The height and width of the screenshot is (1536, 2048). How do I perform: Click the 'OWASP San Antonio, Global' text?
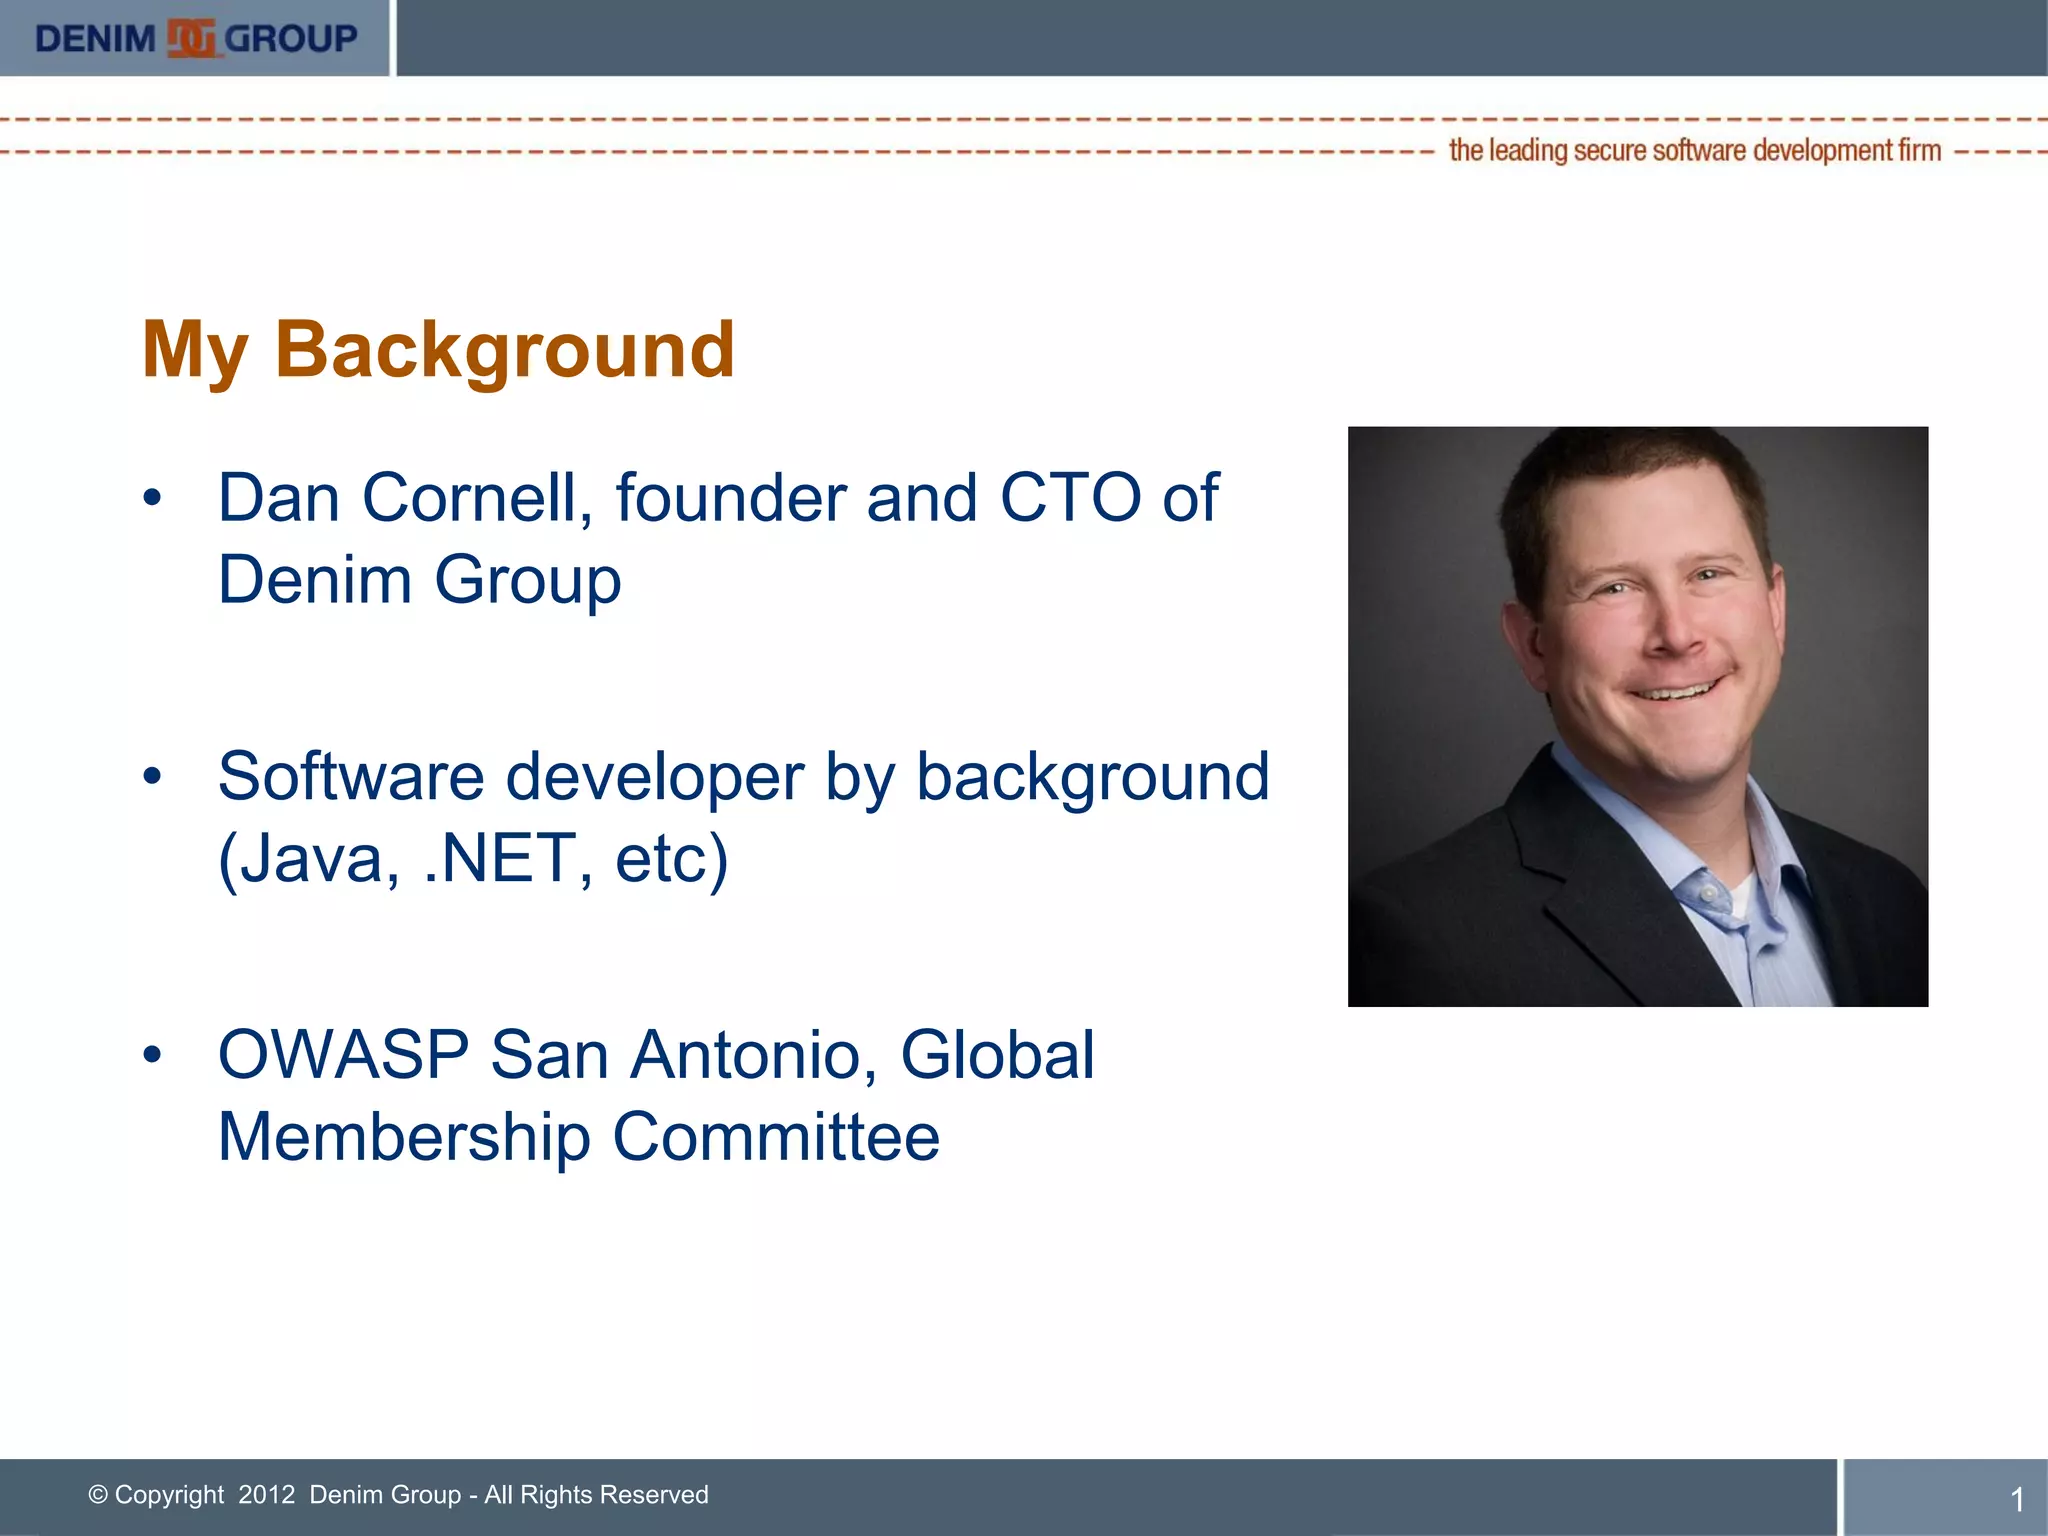pos(656,1054)
